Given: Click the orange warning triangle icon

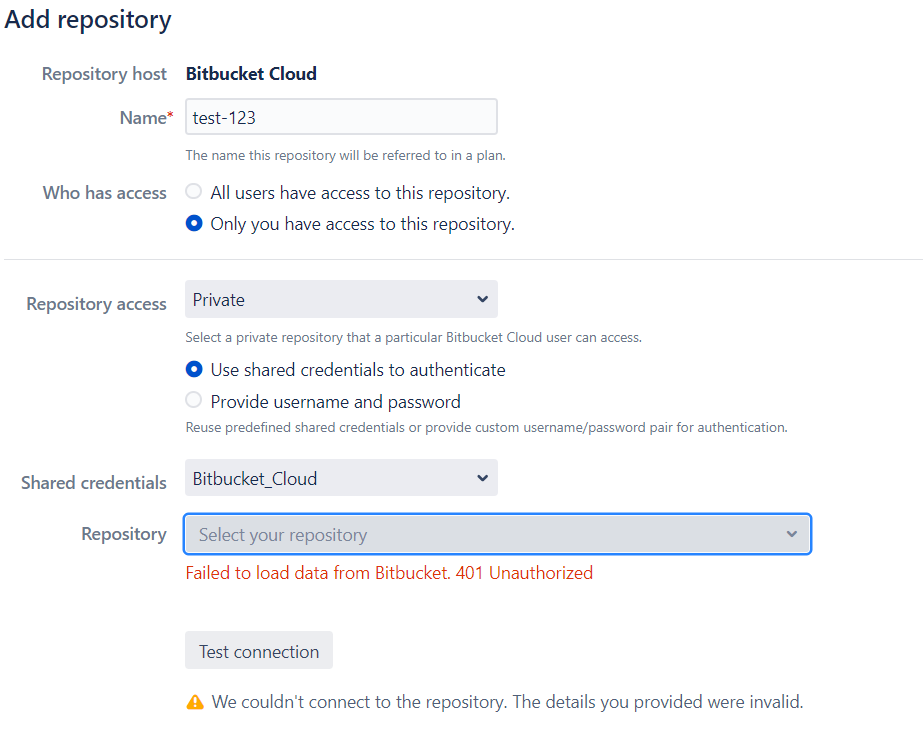Looking at the screenshot, I should (195, 702).
